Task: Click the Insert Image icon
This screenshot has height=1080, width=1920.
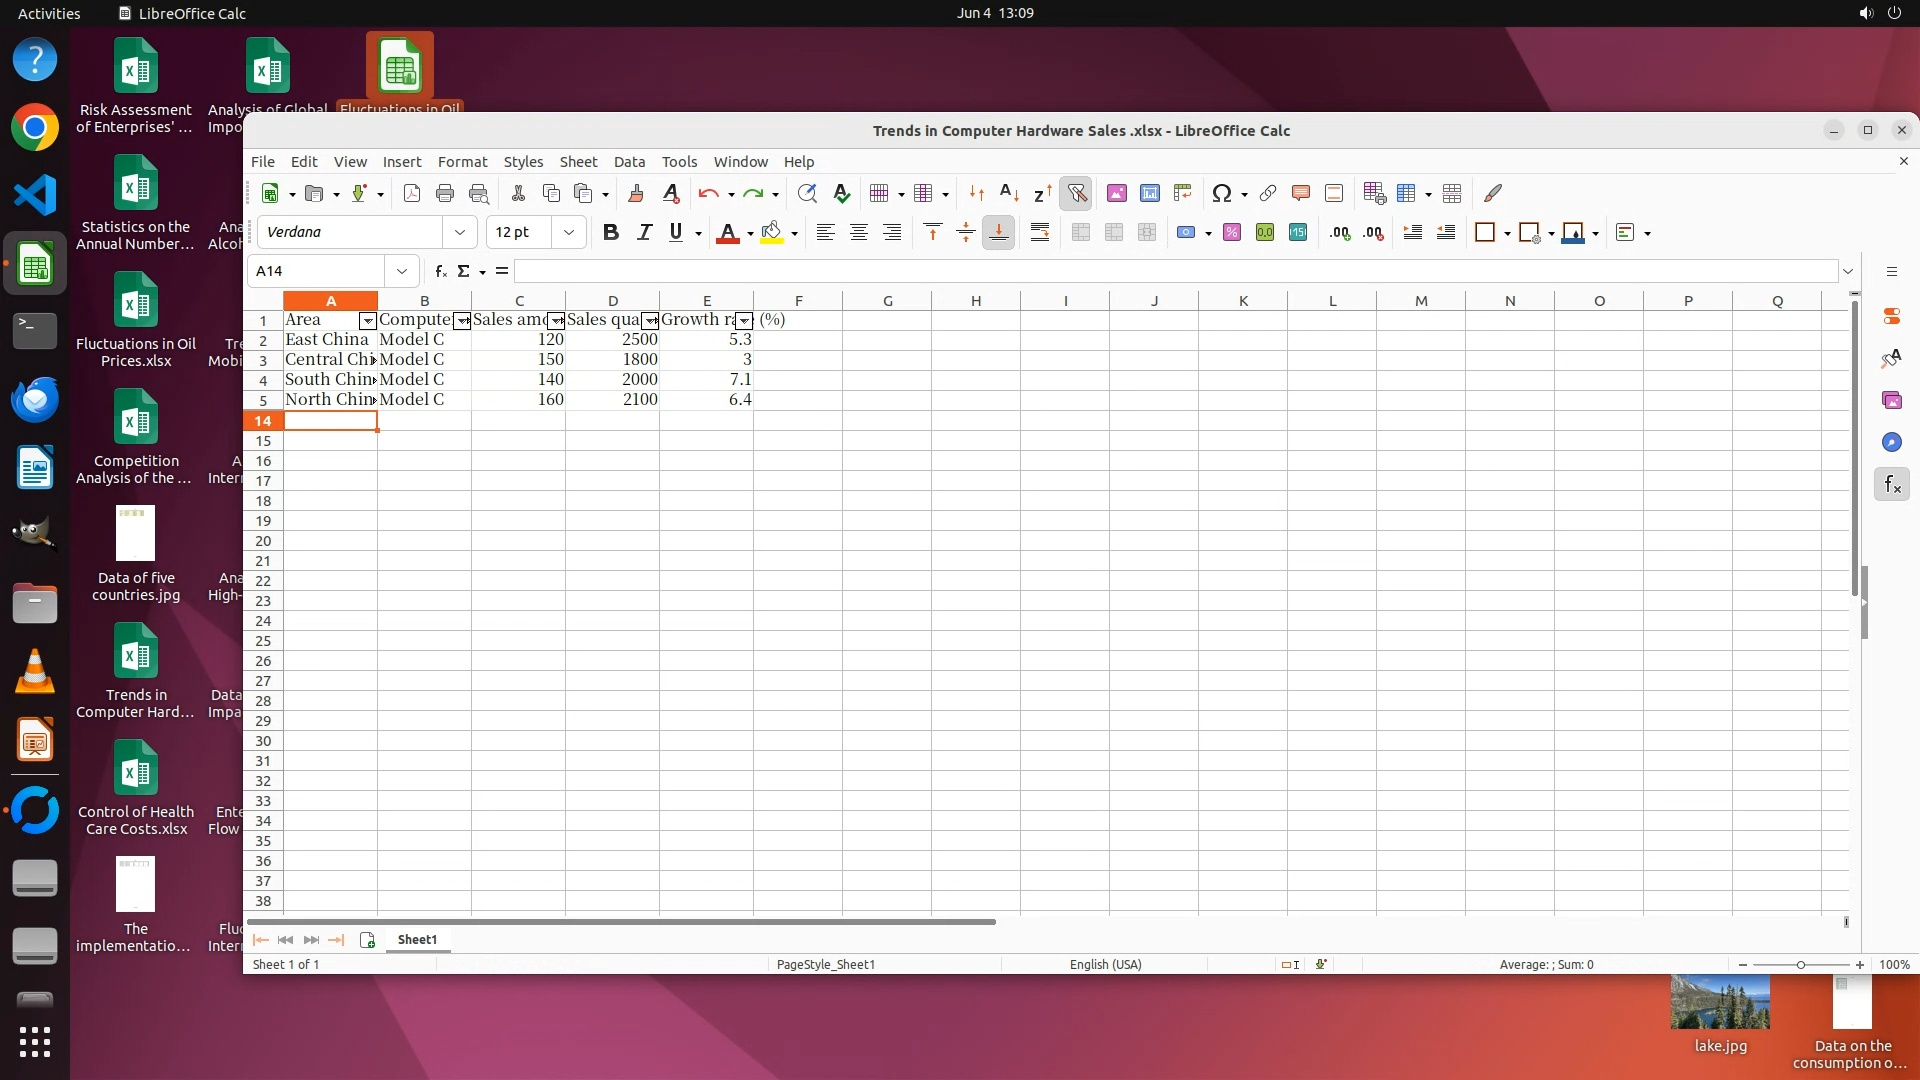Action: [1117, 194]
